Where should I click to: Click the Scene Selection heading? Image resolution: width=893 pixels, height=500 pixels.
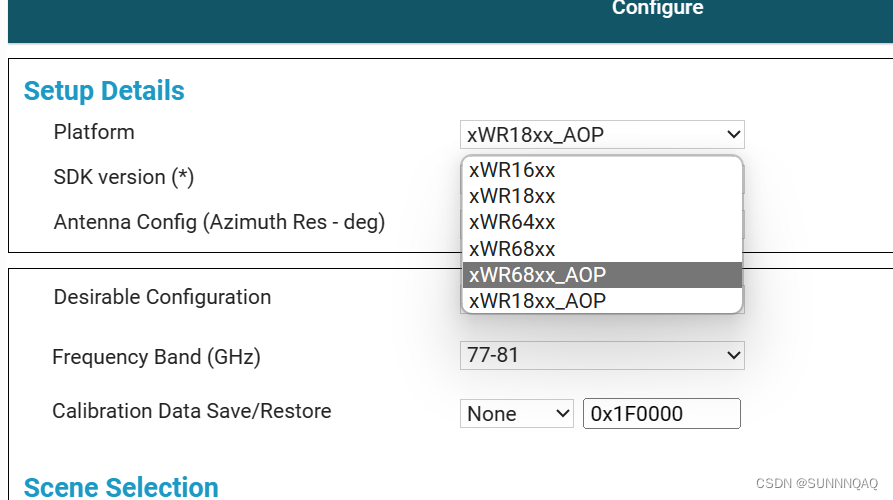(121, 487)
